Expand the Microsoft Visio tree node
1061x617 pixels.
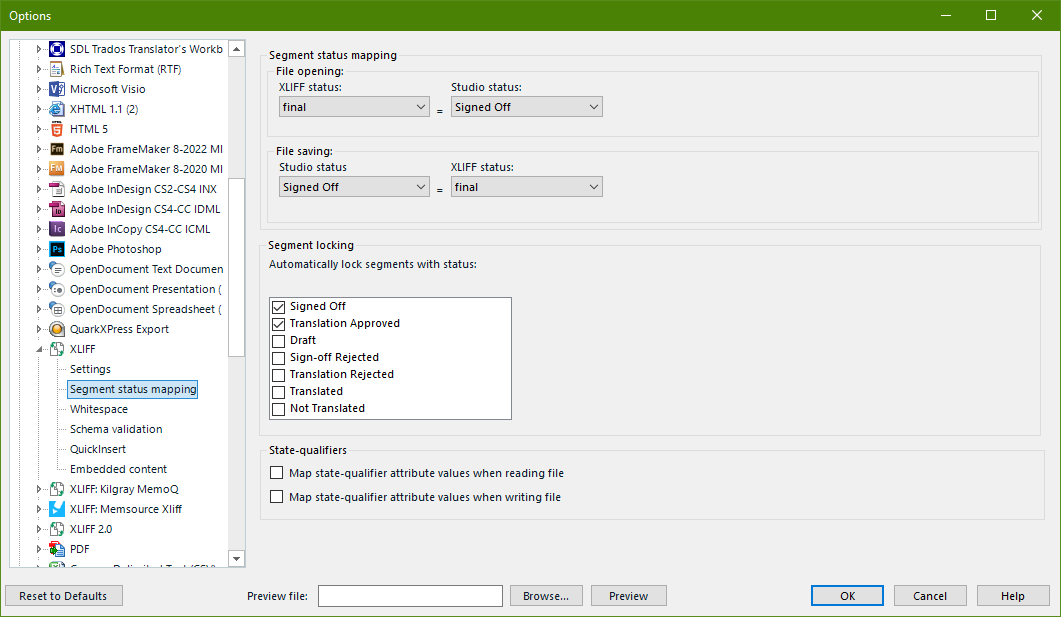[x=39, y=89]
